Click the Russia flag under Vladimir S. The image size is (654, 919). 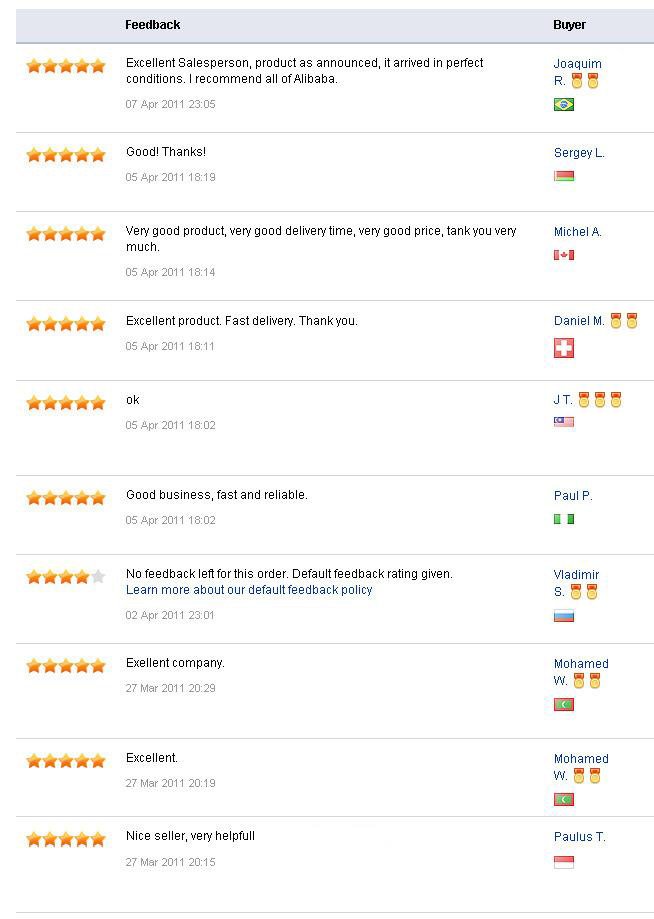coord(564,616)
